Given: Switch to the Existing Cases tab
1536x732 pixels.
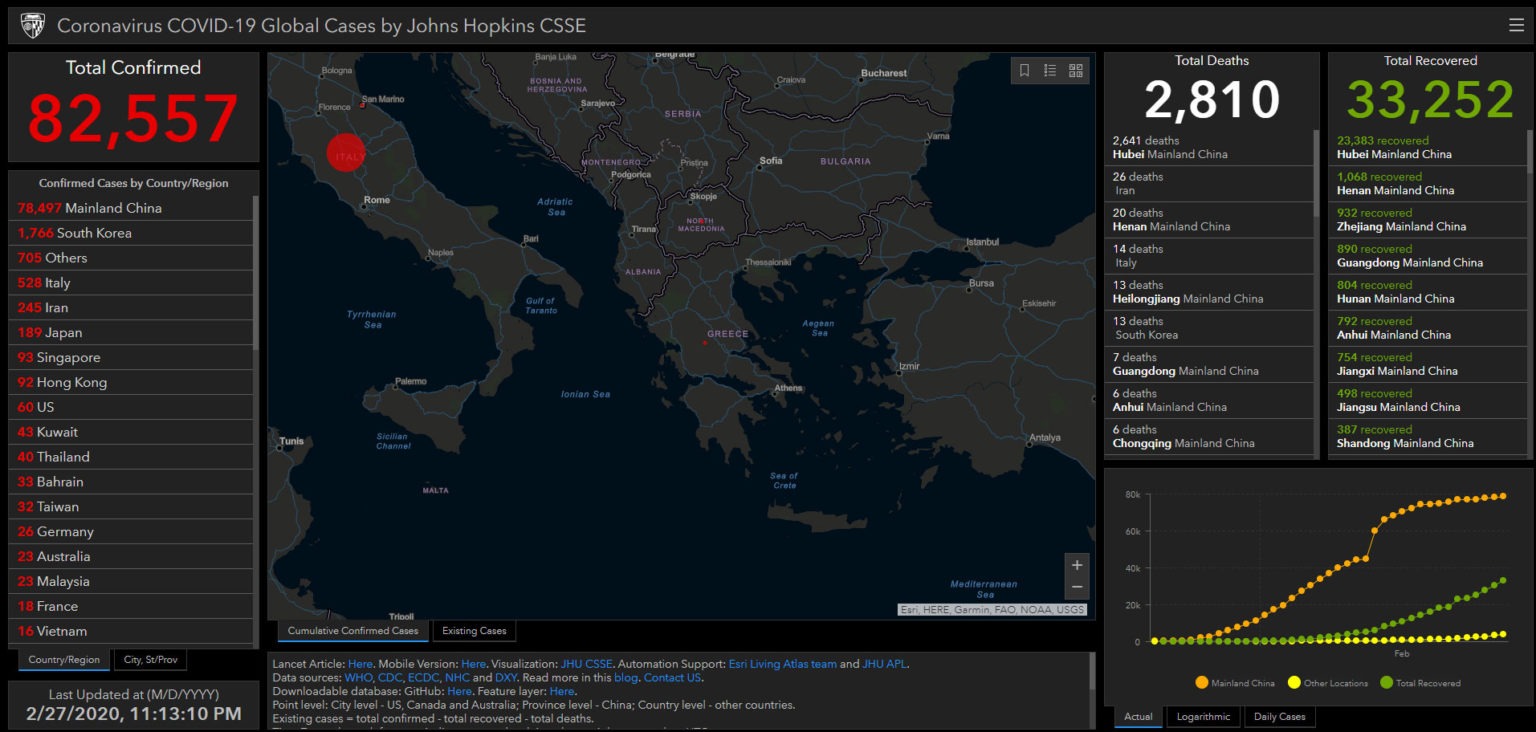Looking at the screenshot, I should click(x=474, y=630).
